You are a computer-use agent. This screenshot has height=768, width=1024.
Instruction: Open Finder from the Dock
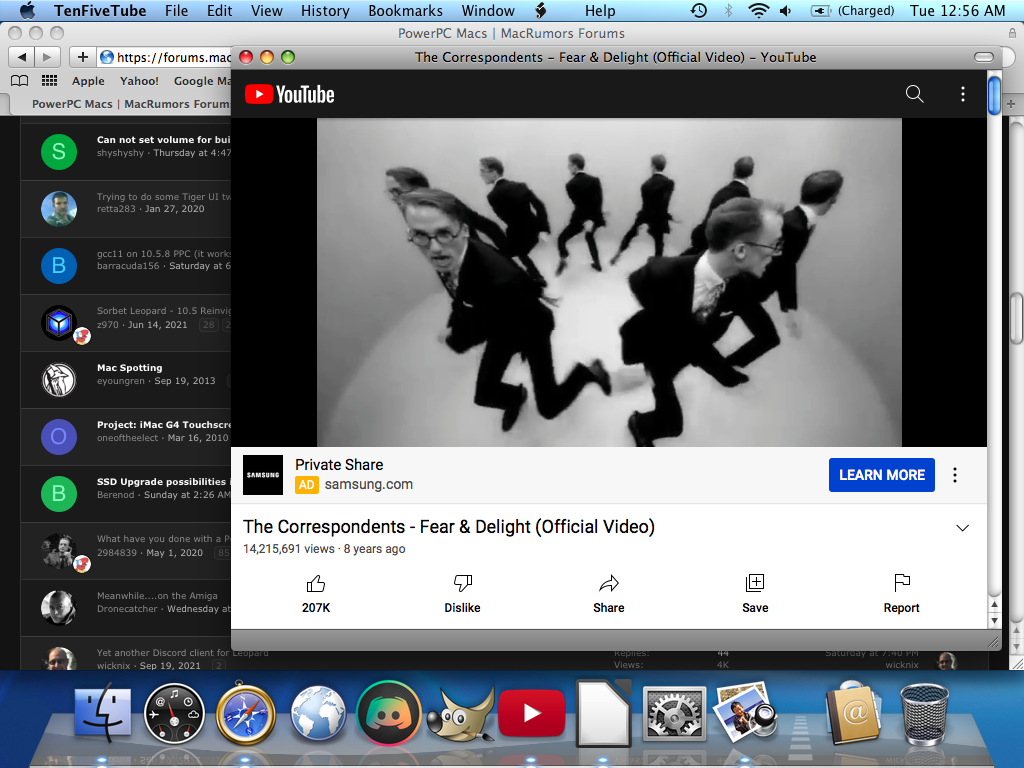coord(102,714)
